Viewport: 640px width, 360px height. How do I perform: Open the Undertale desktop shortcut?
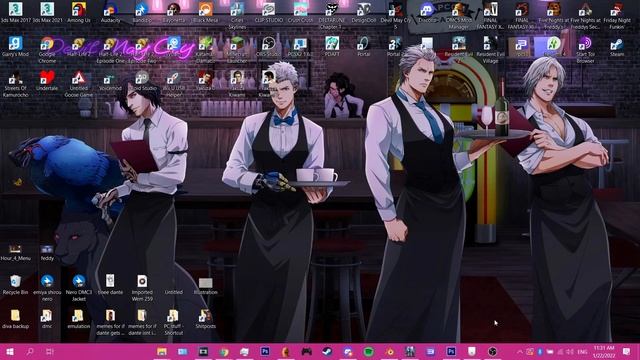point(47,81)
